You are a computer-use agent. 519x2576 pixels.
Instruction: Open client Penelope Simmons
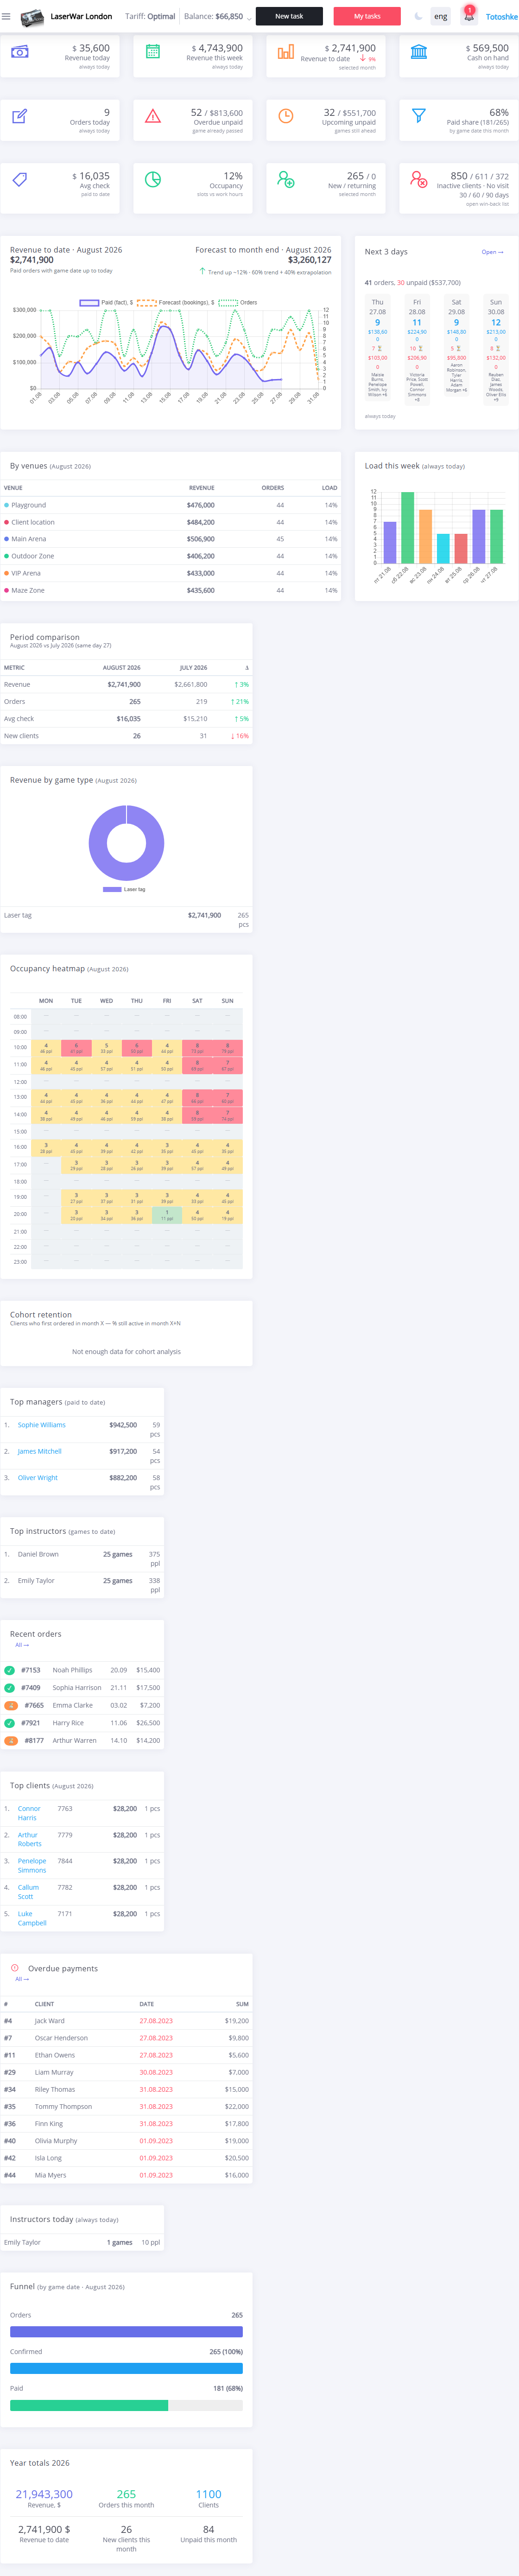click(x=32, y=1865)
